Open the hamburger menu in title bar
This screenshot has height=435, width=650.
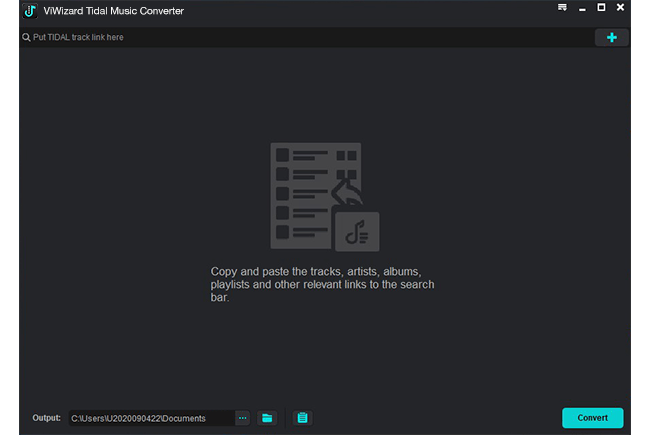click(563, 8)
